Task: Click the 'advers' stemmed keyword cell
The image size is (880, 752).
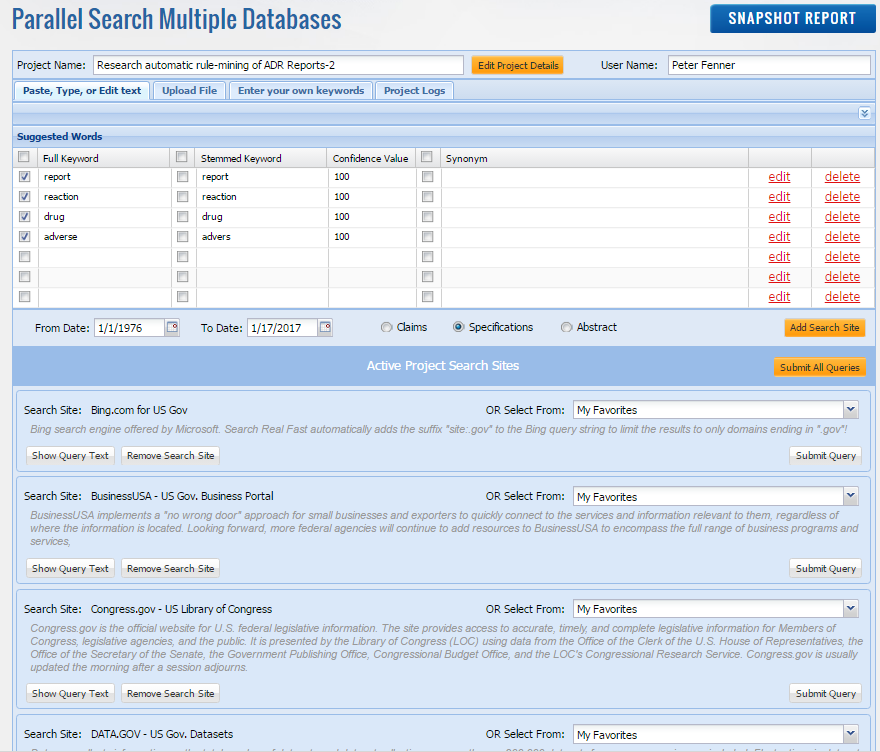Action: point(262,237)
